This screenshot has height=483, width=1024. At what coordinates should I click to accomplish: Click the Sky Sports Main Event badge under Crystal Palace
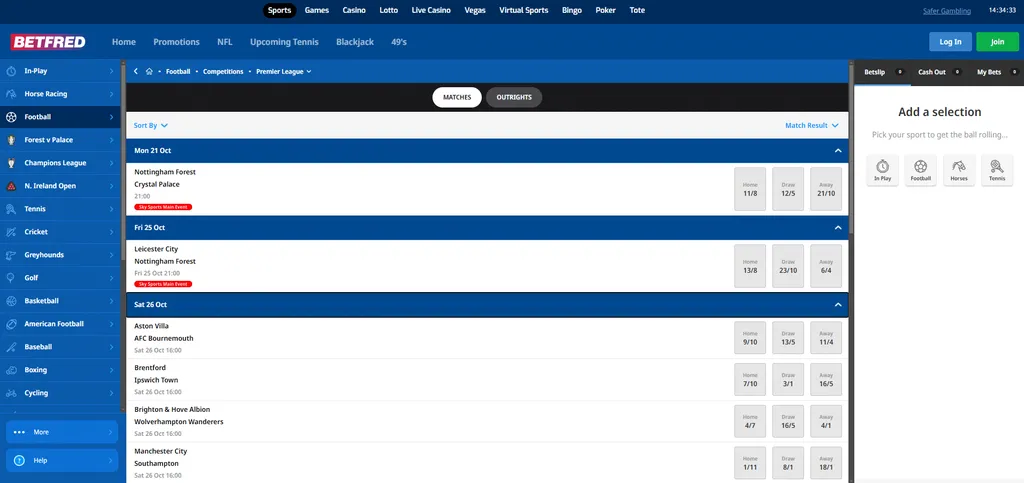(x=163, y=207)
